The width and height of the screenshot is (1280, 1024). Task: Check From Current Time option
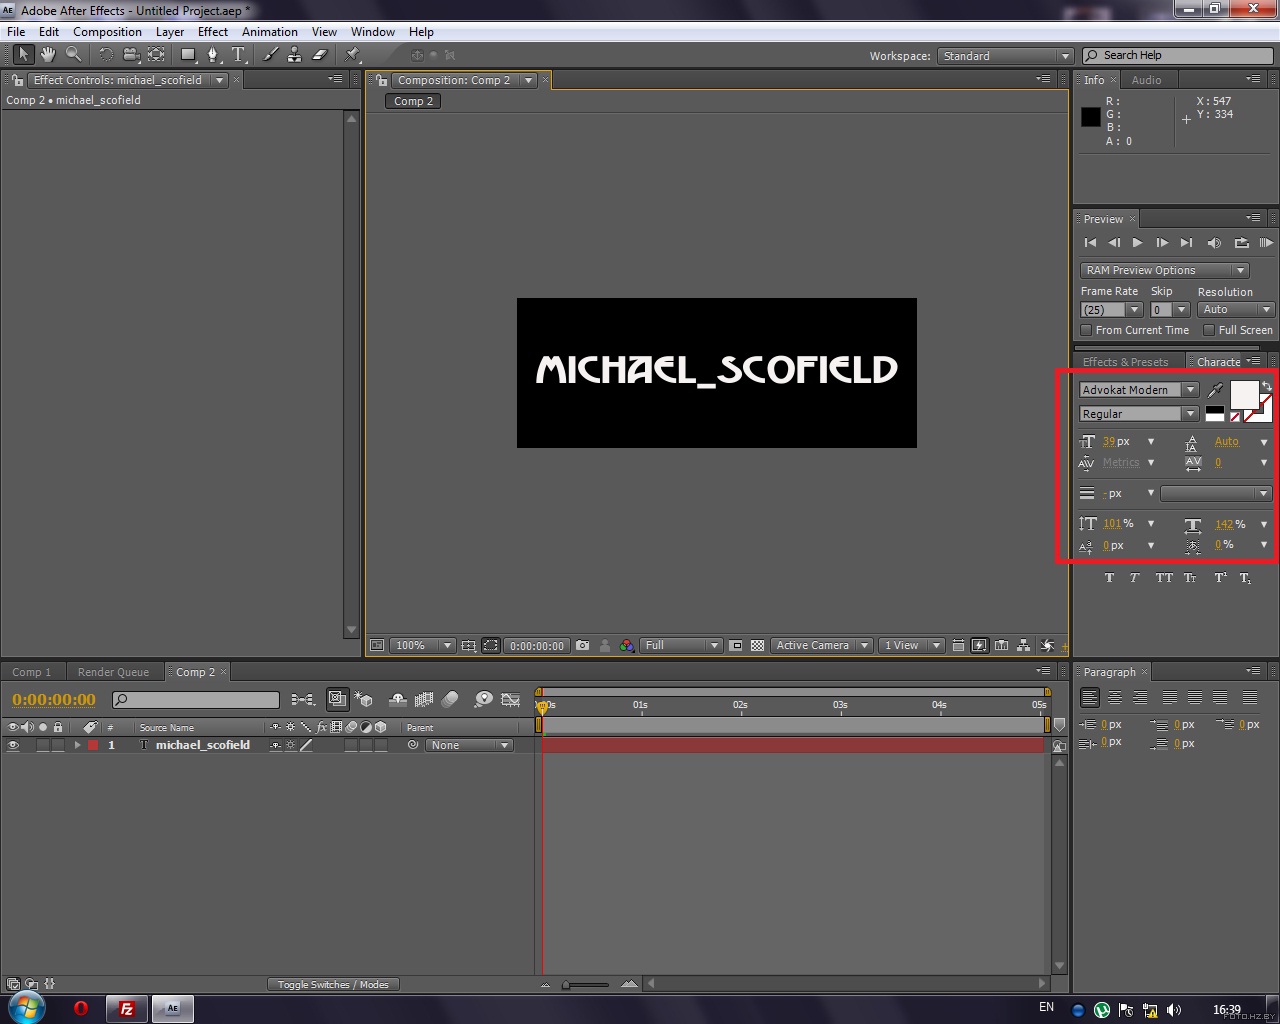1086,330
